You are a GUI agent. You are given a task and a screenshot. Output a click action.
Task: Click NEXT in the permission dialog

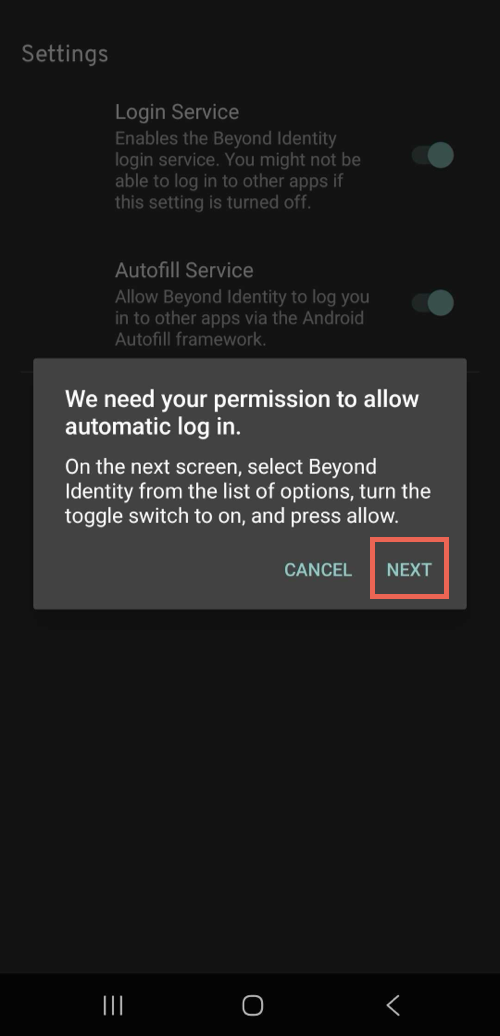click(409, 570)
